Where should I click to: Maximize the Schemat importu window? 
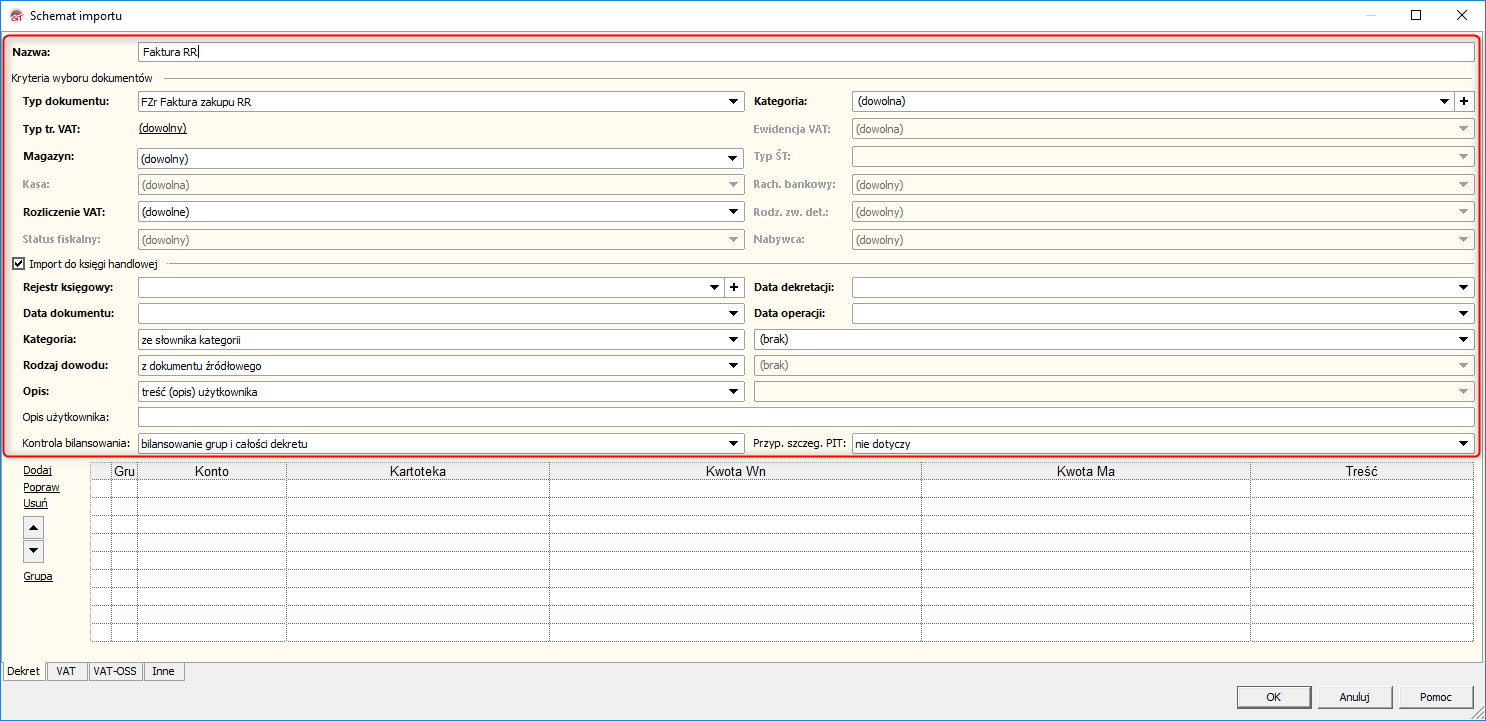point(1416,16)
